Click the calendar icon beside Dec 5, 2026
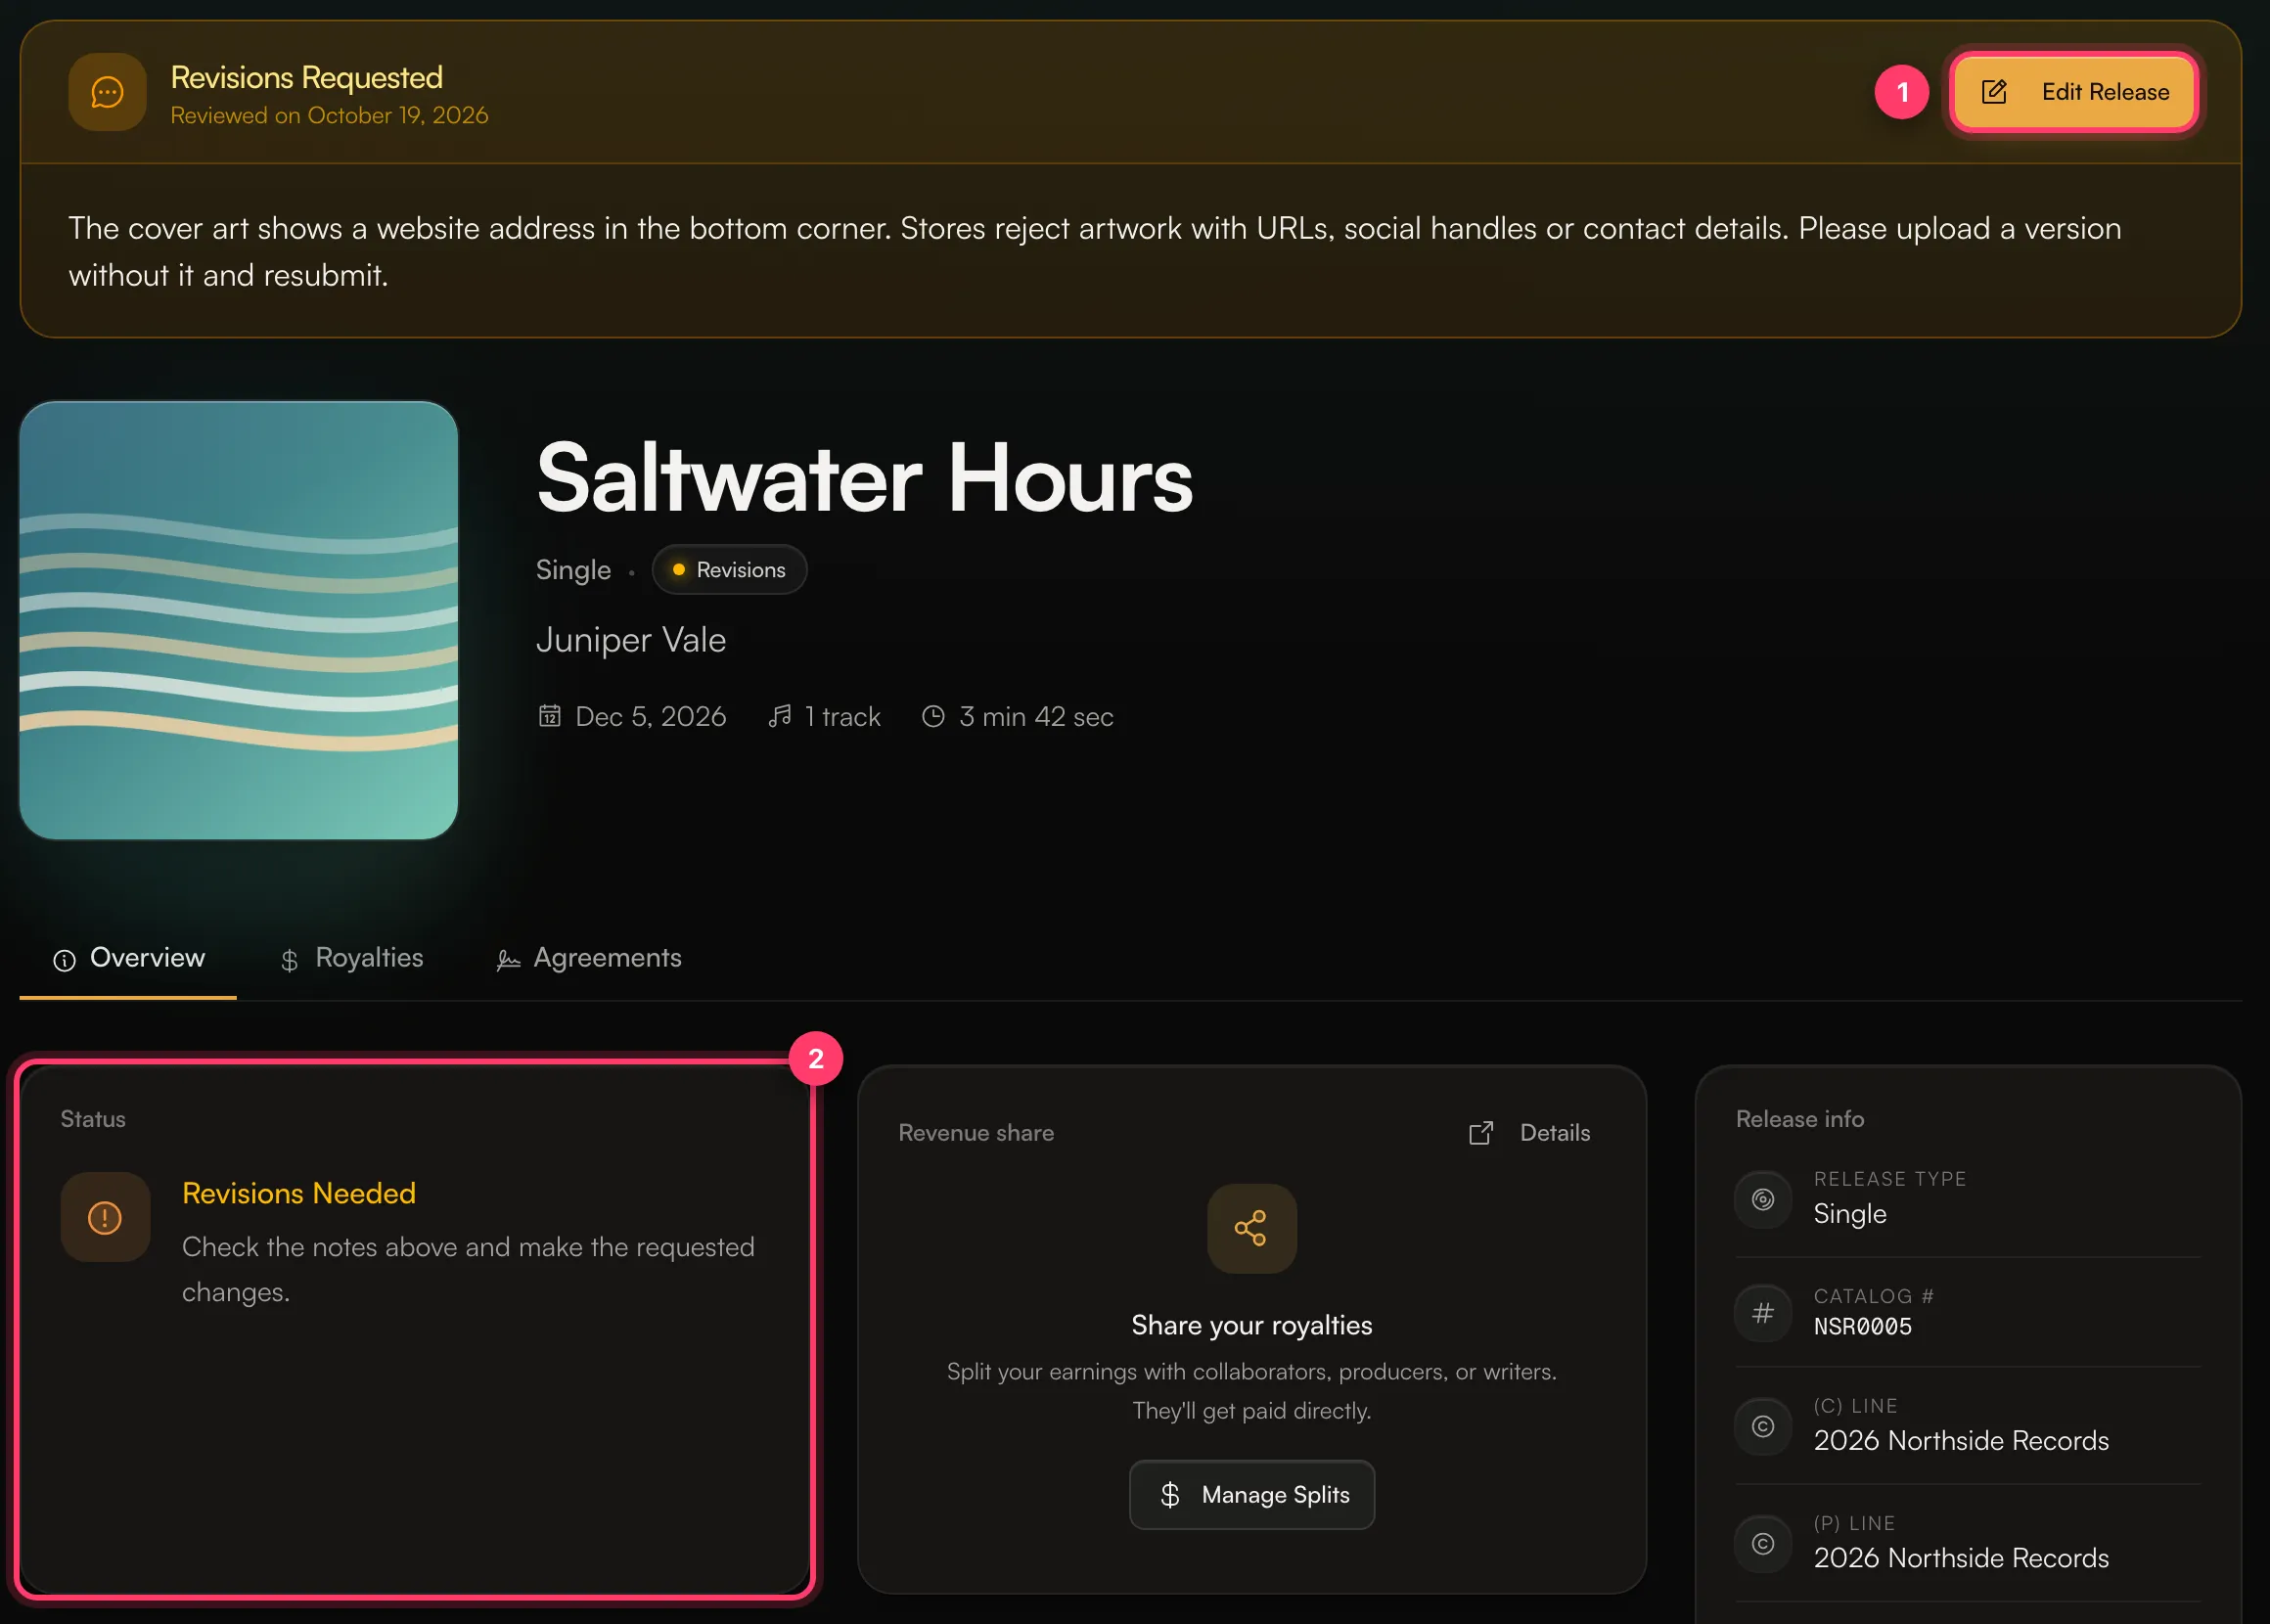This screenshot has height=1624, width=2270. click(x=550, y=716)
